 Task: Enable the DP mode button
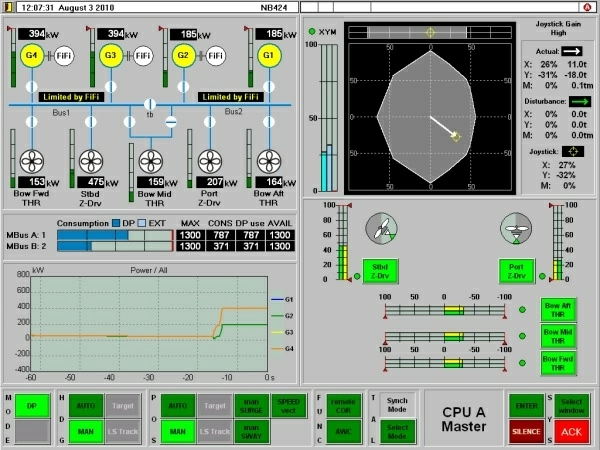(x=31, y=404)
